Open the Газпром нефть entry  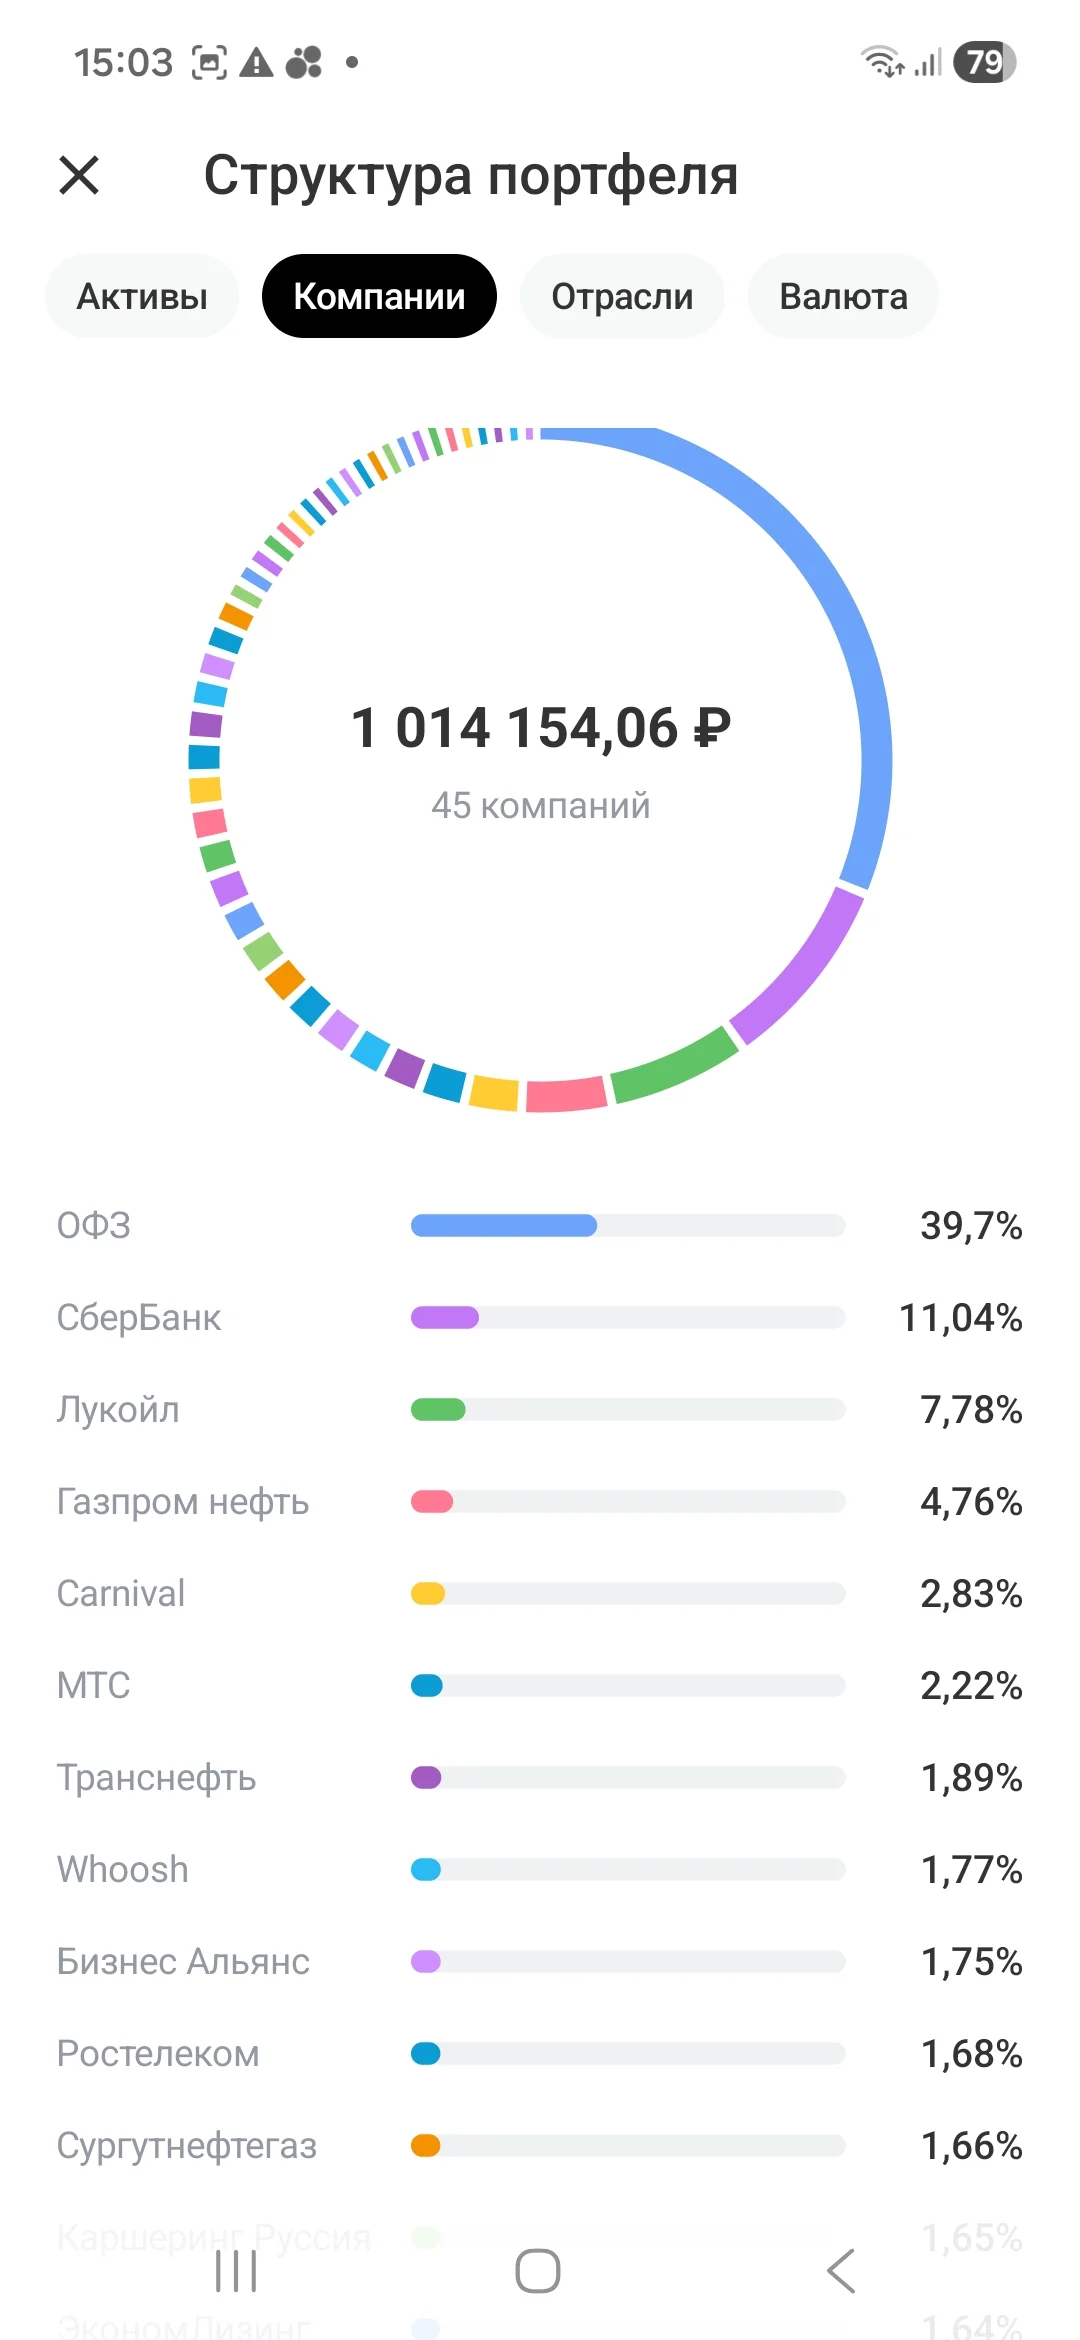click(x=540, y=1501)
